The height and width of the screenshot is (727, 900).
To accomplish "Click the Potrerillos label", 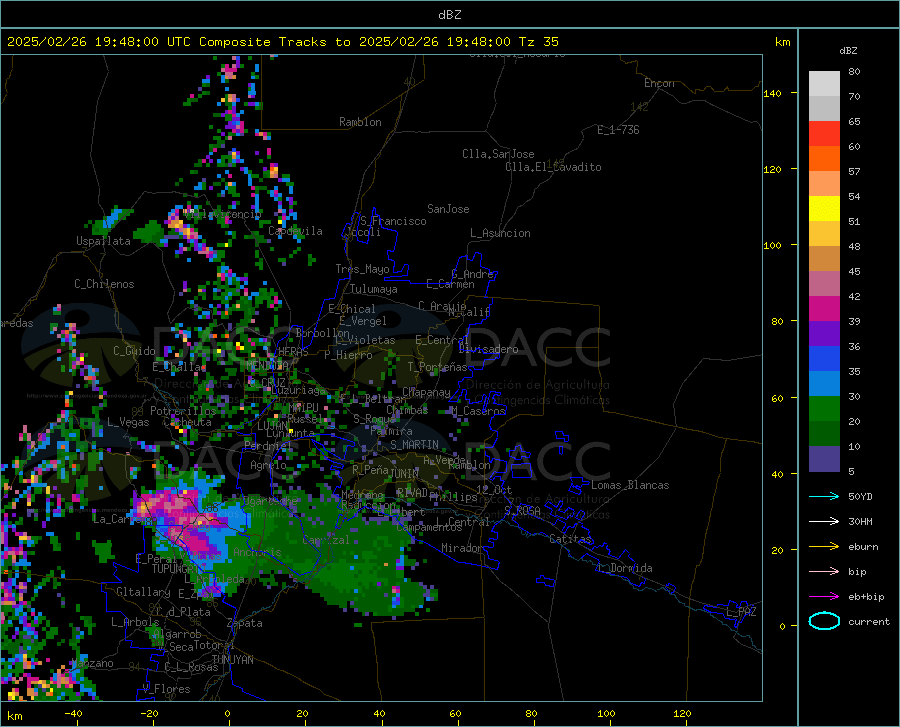I will 183,411.
